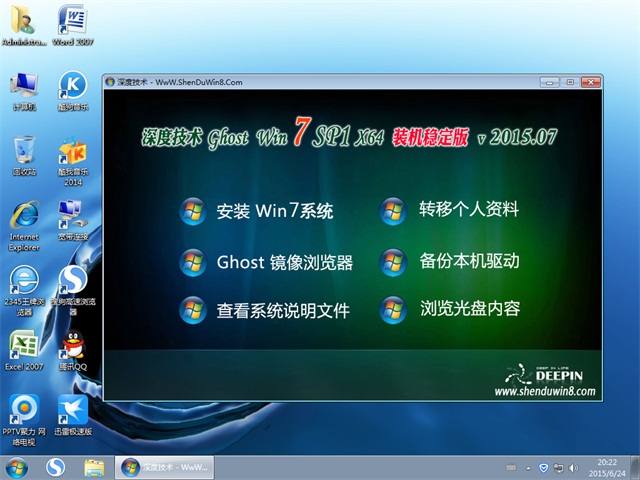Viewport: 640px width, 480px height.
Task: Click the volume speaker tray icon
Action: coord(573,468)
